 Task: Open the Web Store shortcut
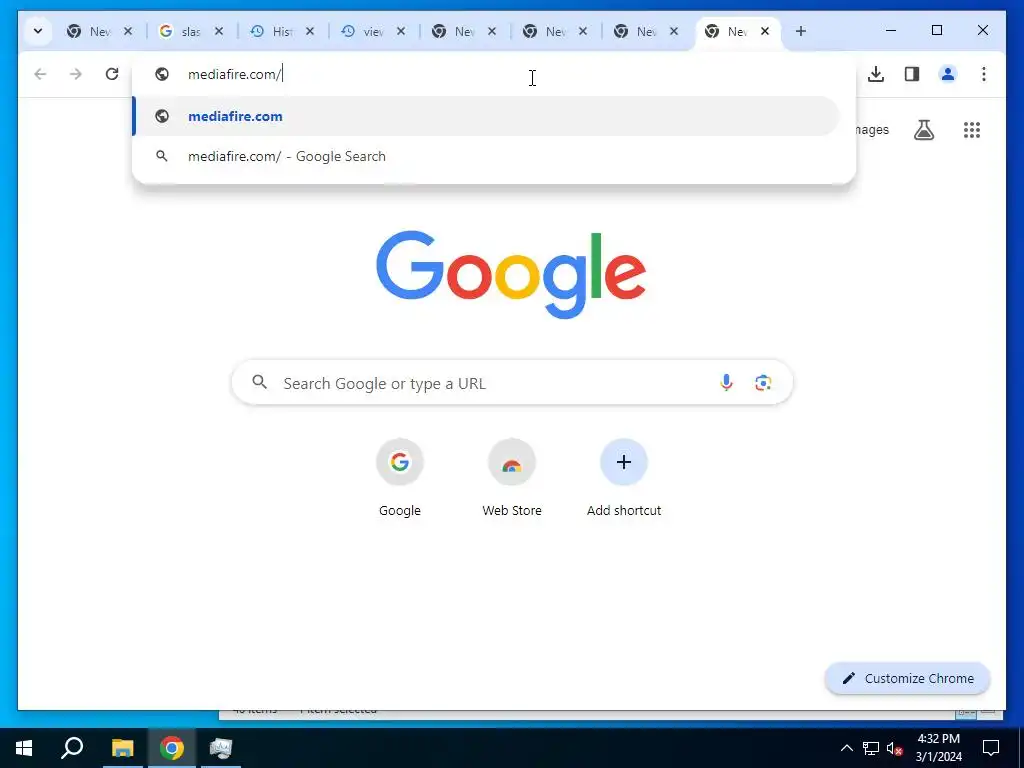tap(512, 477)
